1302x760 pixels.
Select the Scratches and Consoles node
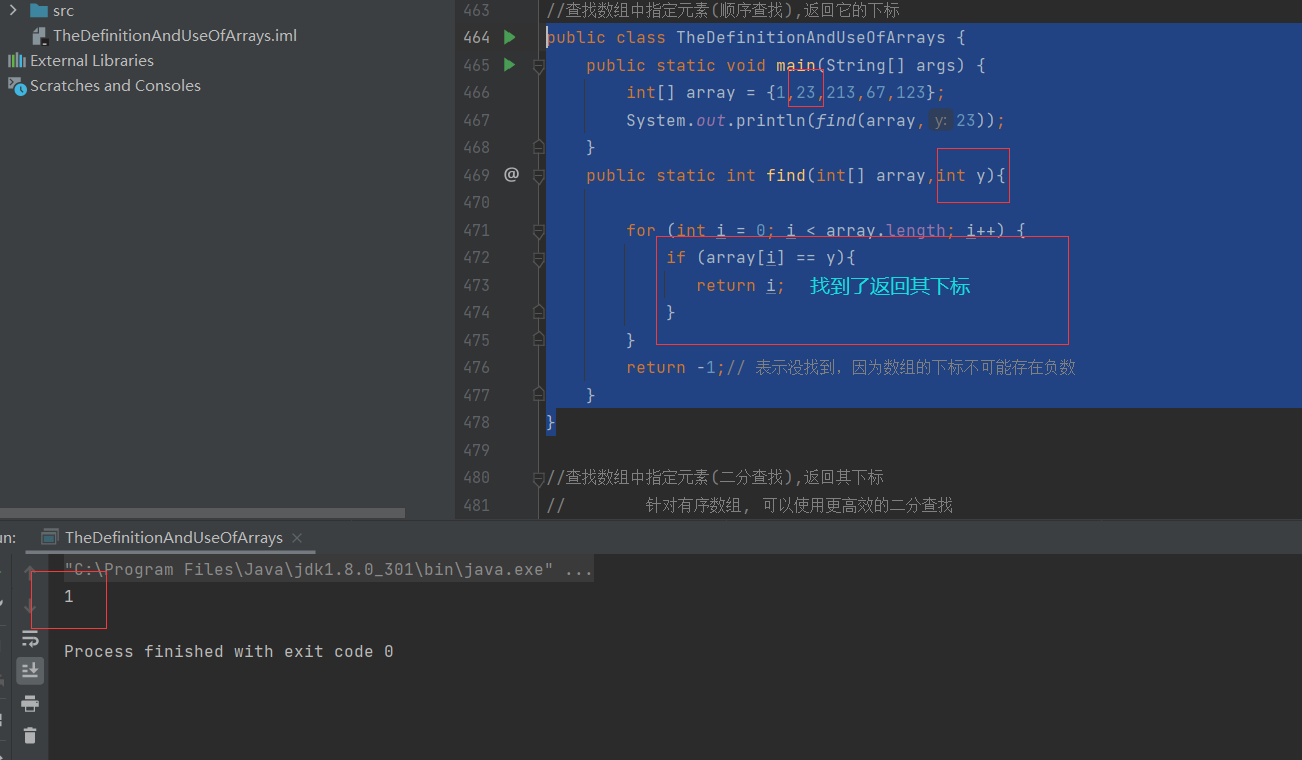[x=115, y=86]
